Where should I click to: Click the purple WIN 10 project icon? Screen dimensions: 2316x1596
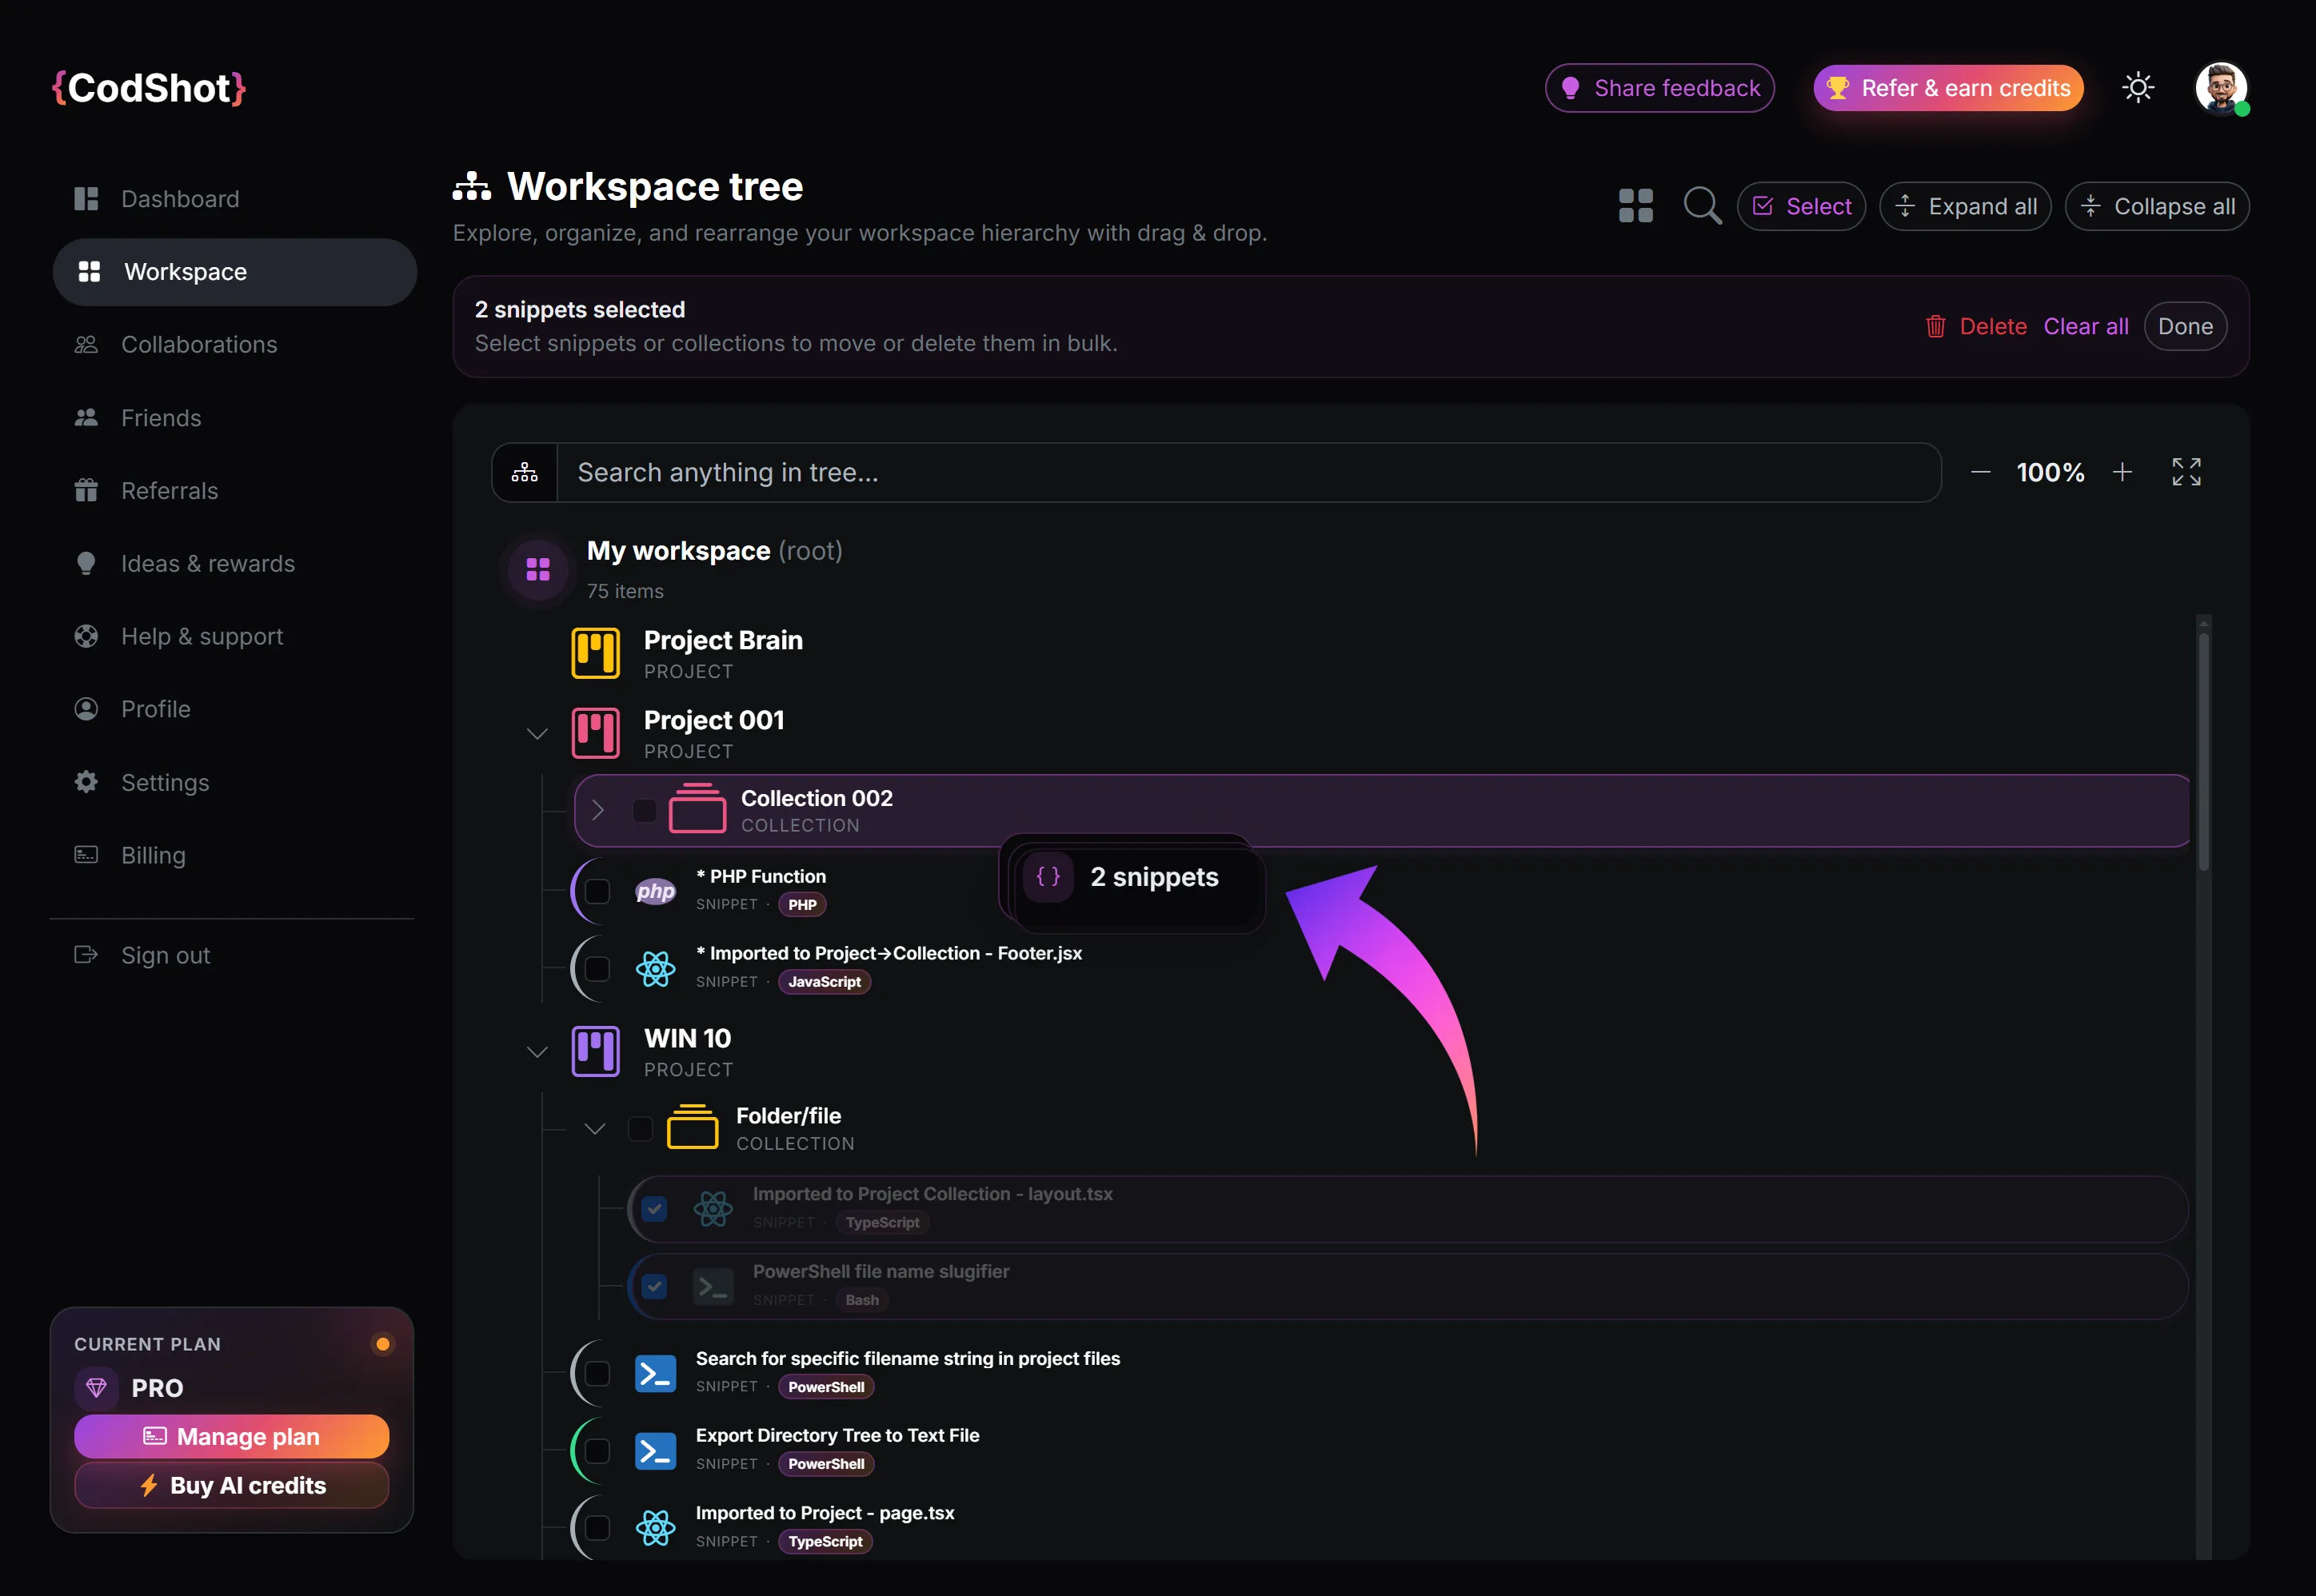click(595, 1051)
